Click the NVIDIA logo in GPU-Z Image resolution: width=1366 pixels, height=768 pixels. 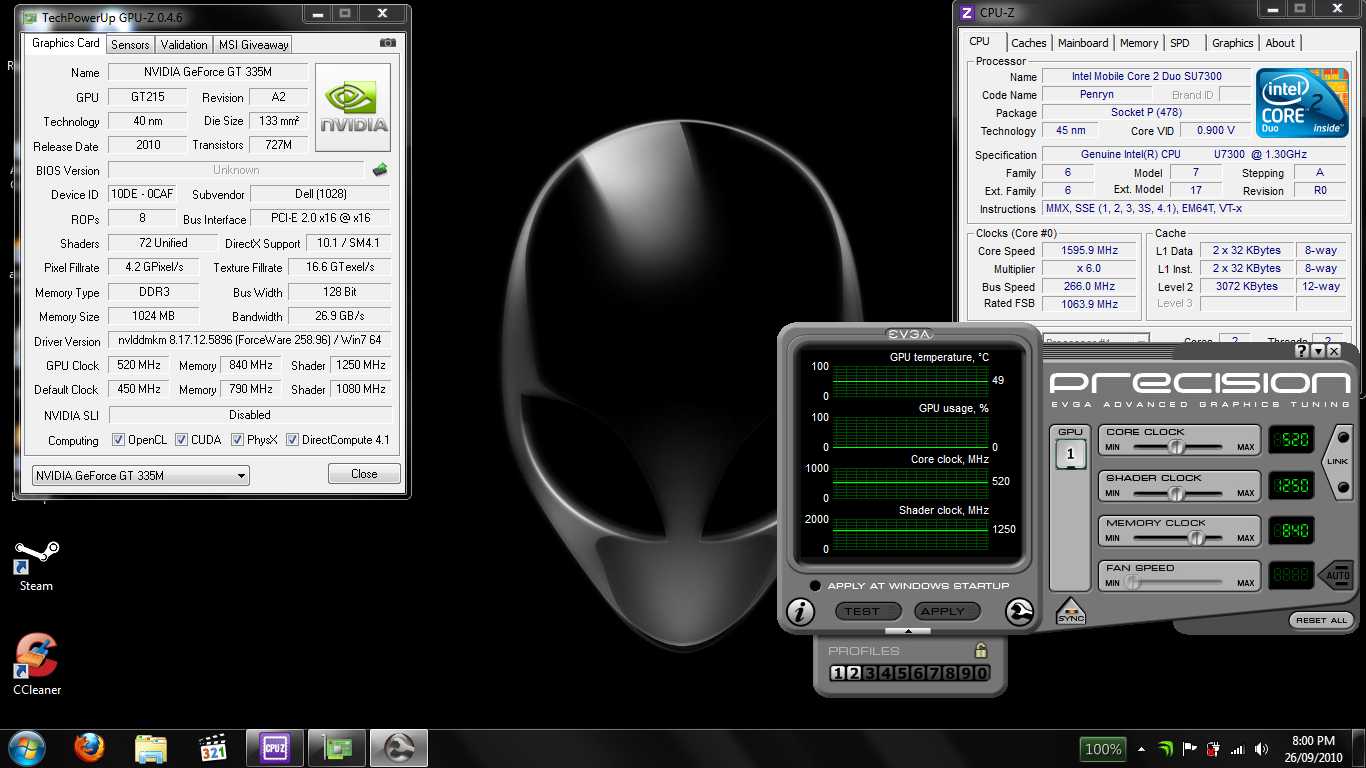coord(353,108)
